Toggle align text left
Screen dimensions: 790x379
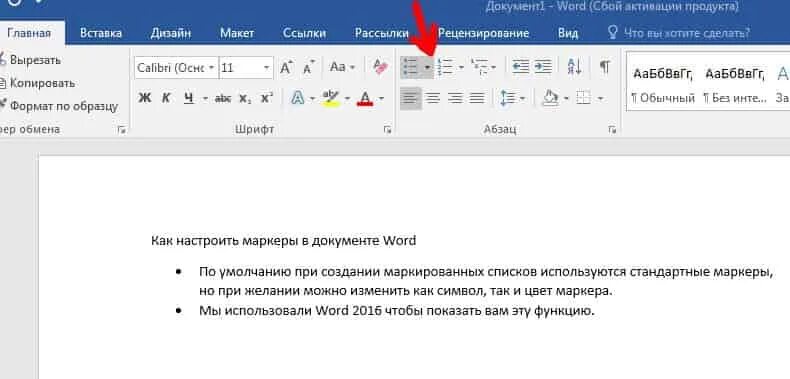(x=411, y=98)
